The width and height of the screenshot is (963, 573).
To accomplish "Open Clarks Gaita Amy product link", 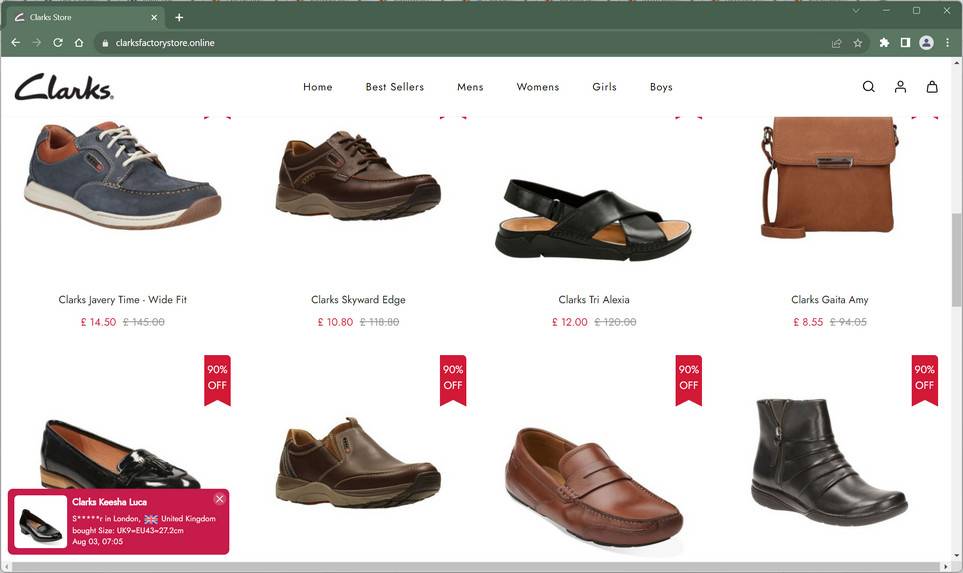I will tap(830, 300).
